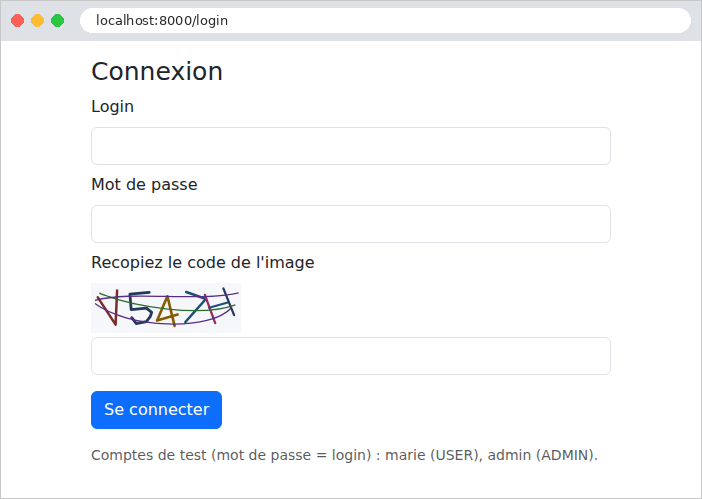Select the word marie in the hint
The height and width of the screenshot is (499, 702).
click(405, 455)
